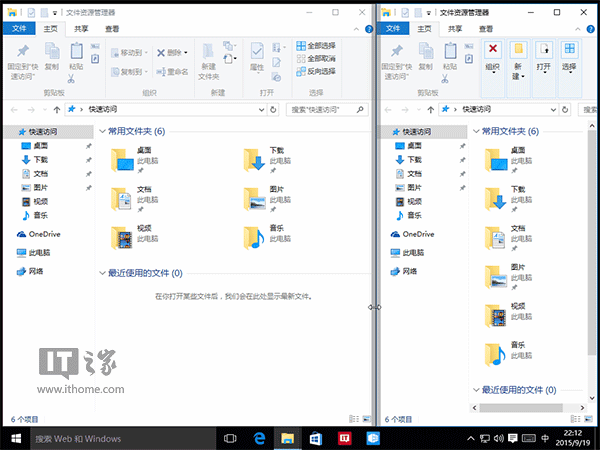Collapse 常用文件夹 section in left window

point(102,131)
